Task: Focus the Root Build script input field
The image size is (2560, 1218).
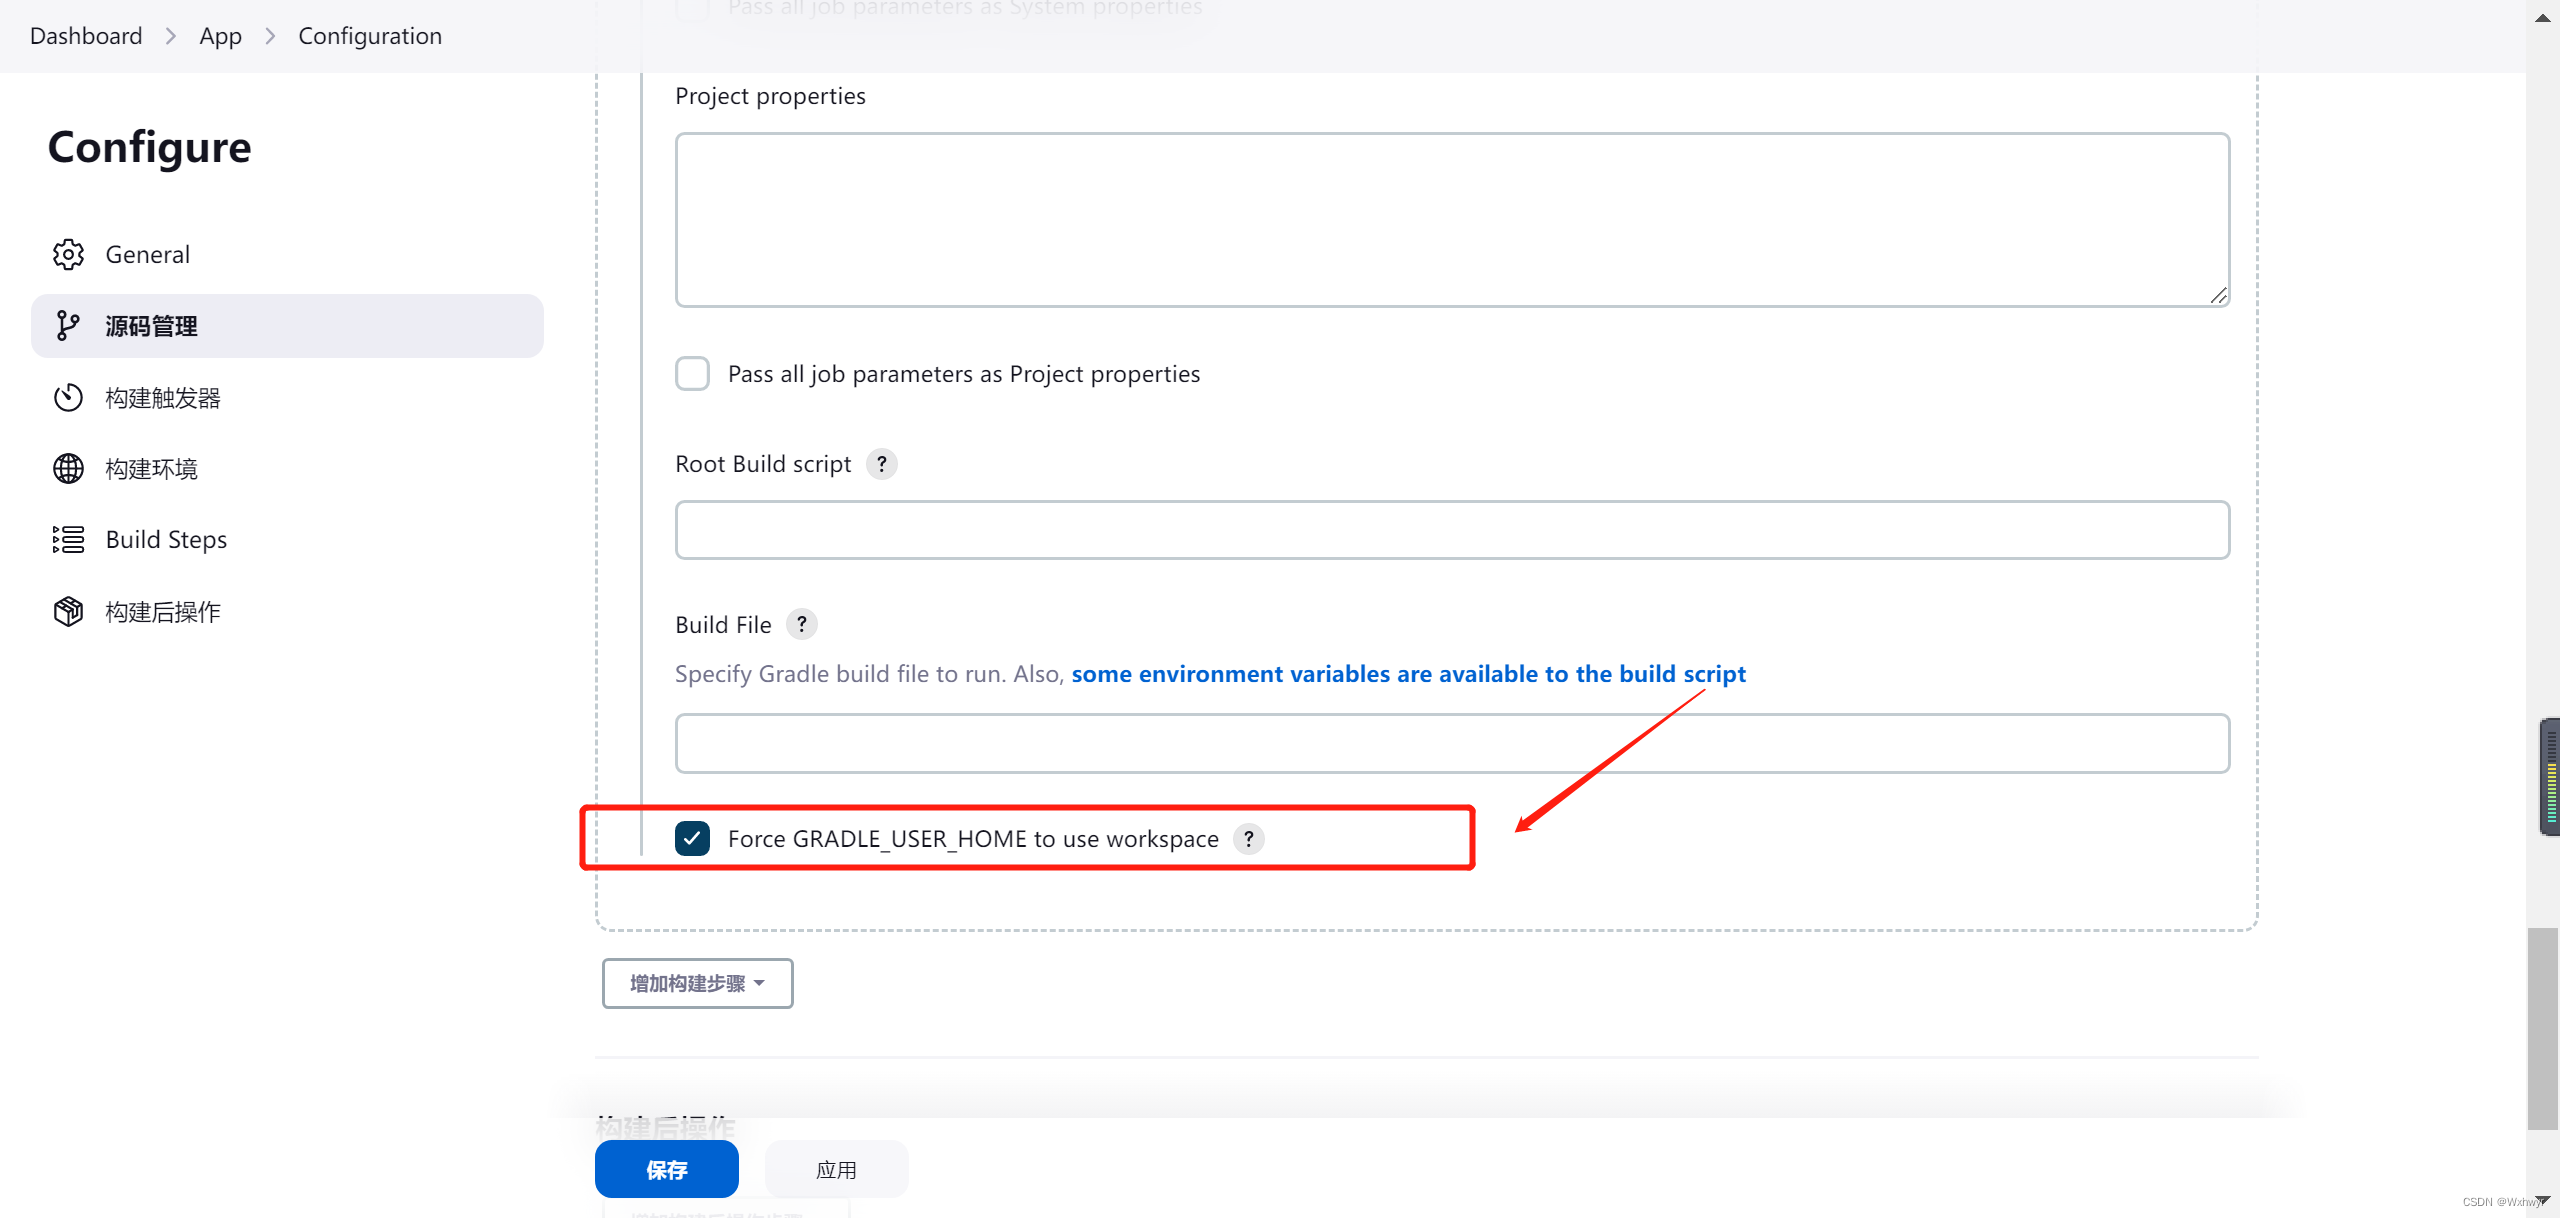Action: point(1451,530)
